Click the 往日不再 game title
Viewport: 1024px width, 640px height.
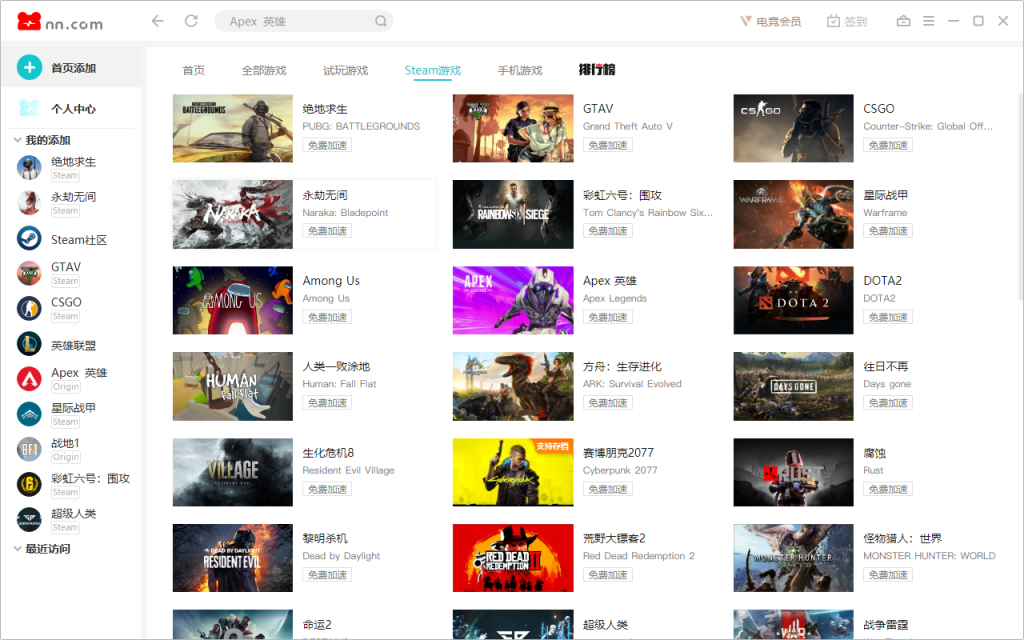point(886,366)
